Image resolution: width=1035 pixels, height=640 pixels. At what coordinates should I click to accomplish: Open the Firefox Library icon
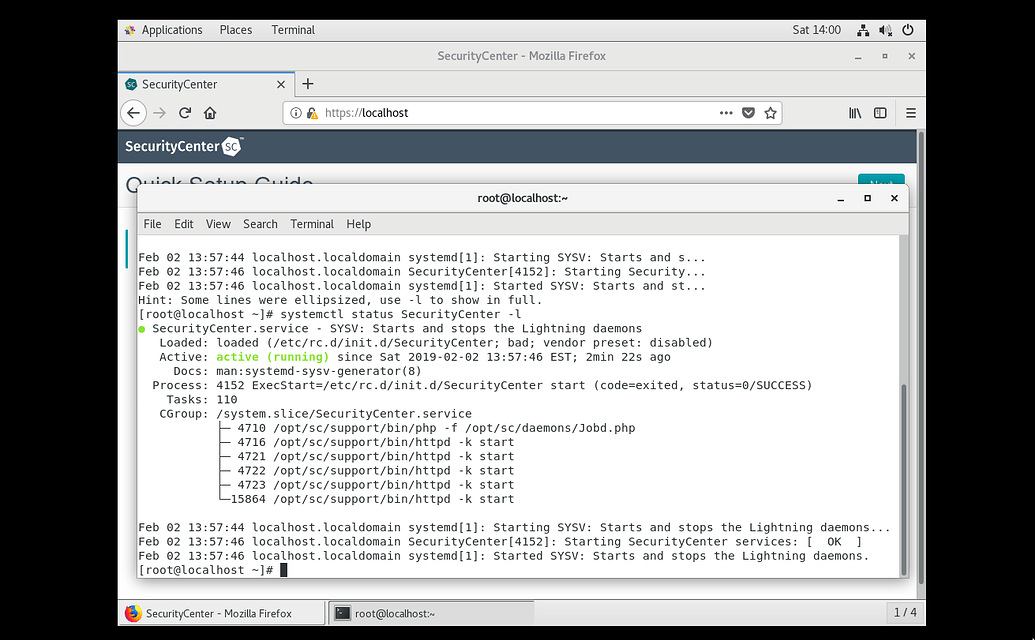tap(855, 112)
